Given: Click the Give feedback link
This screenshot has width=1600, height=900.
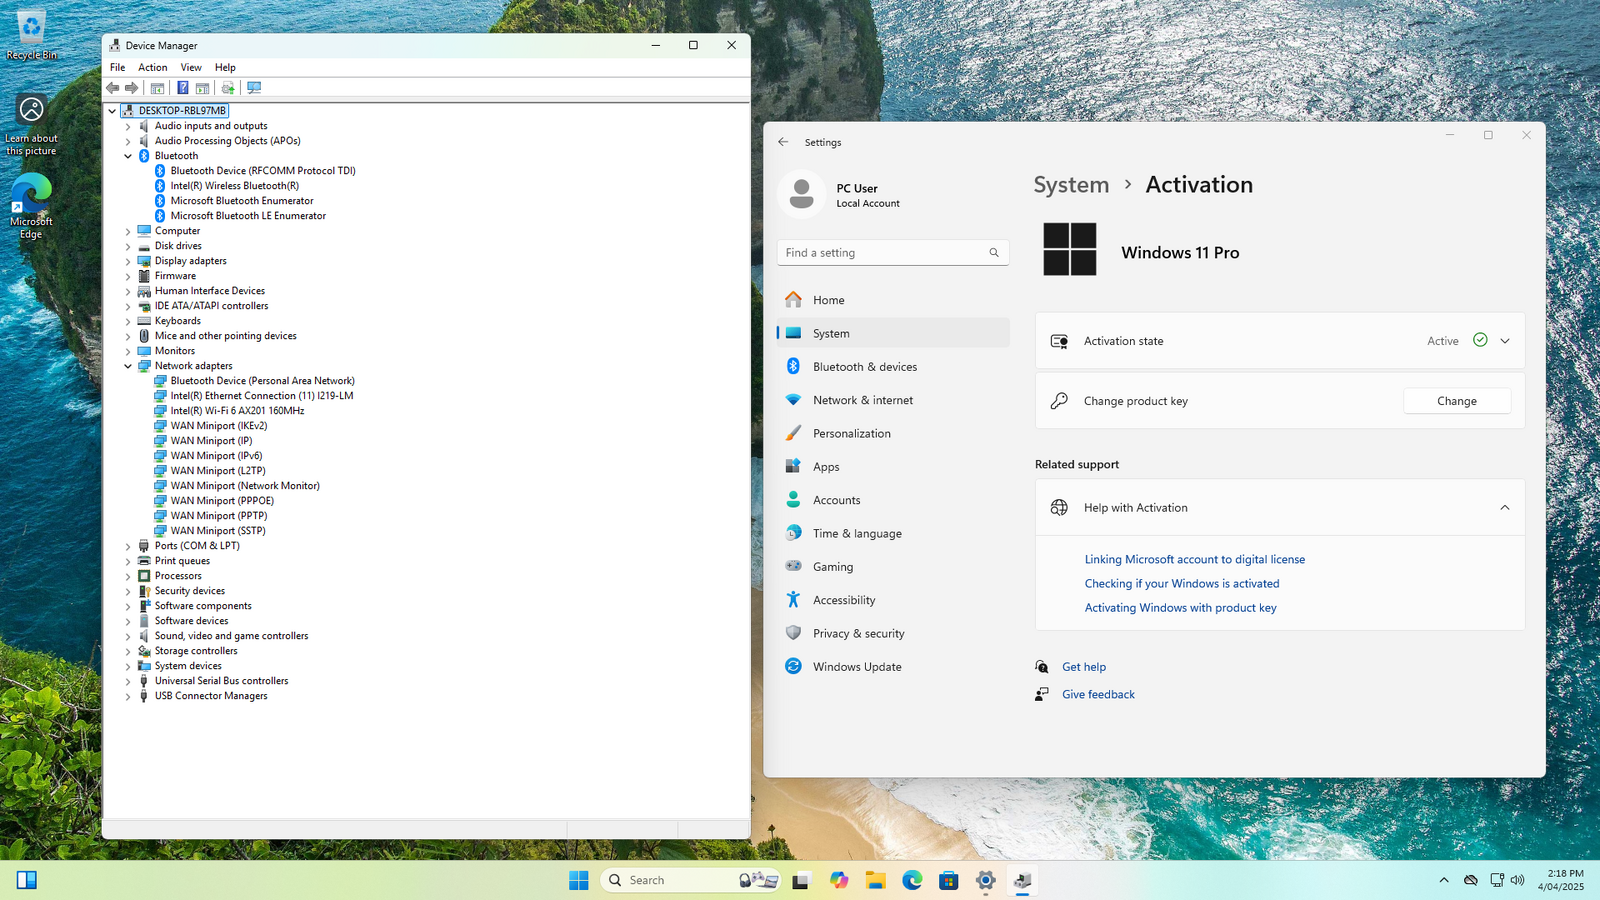Looking at the screenshot, I should 1098,695.
